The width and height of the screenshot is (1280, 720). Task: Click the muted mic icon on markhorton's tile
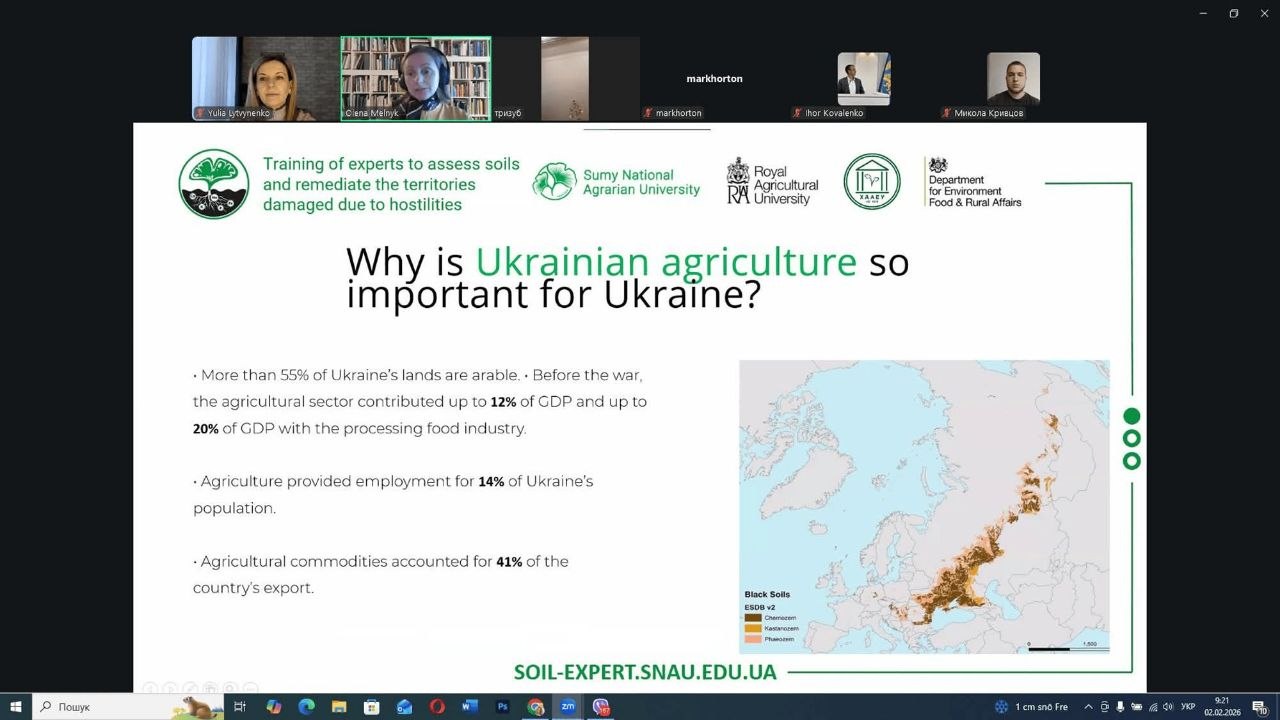[649, 113]
